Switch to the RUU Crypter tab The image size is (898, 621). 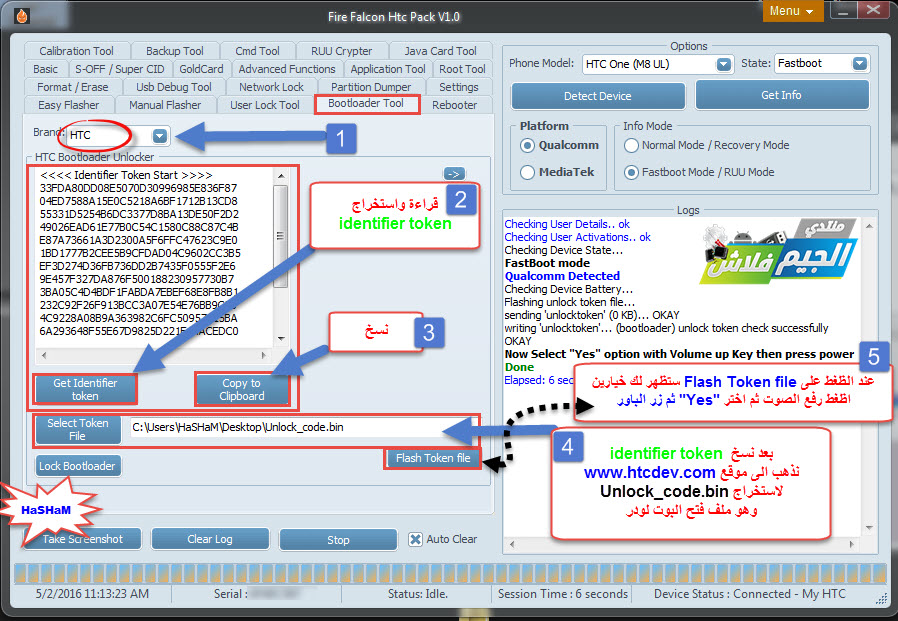click(x=341, y=51)
